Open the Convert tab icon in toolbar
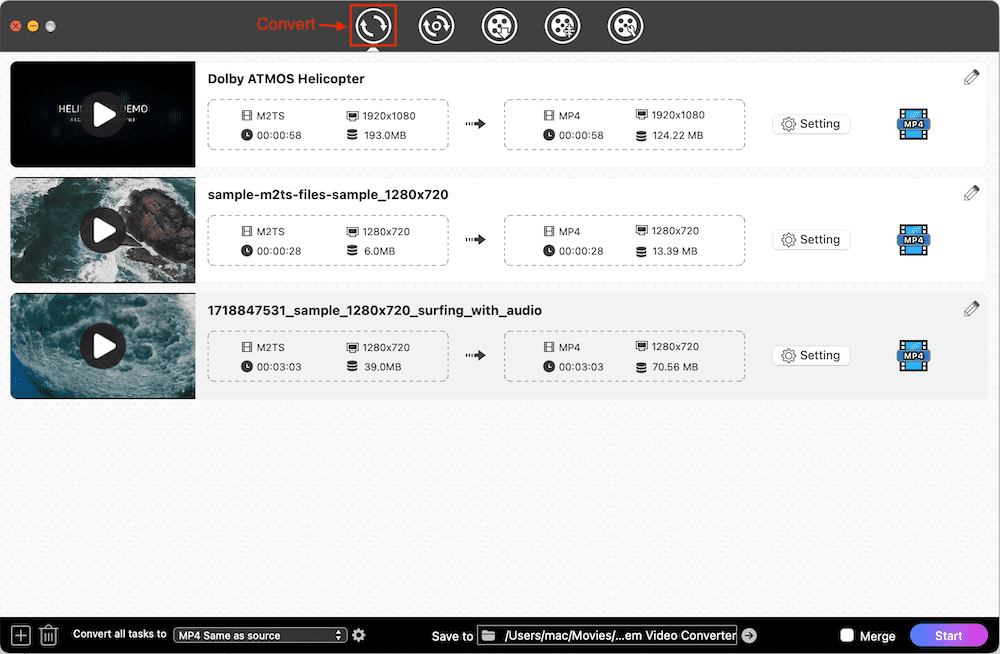The image size is (1000, 654). (x=373, y=26)
